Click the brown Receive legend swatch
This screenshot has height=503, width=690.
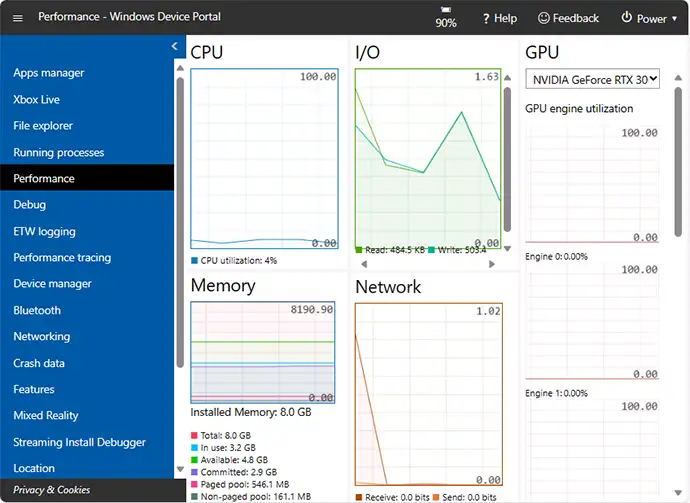pos(359,497)
